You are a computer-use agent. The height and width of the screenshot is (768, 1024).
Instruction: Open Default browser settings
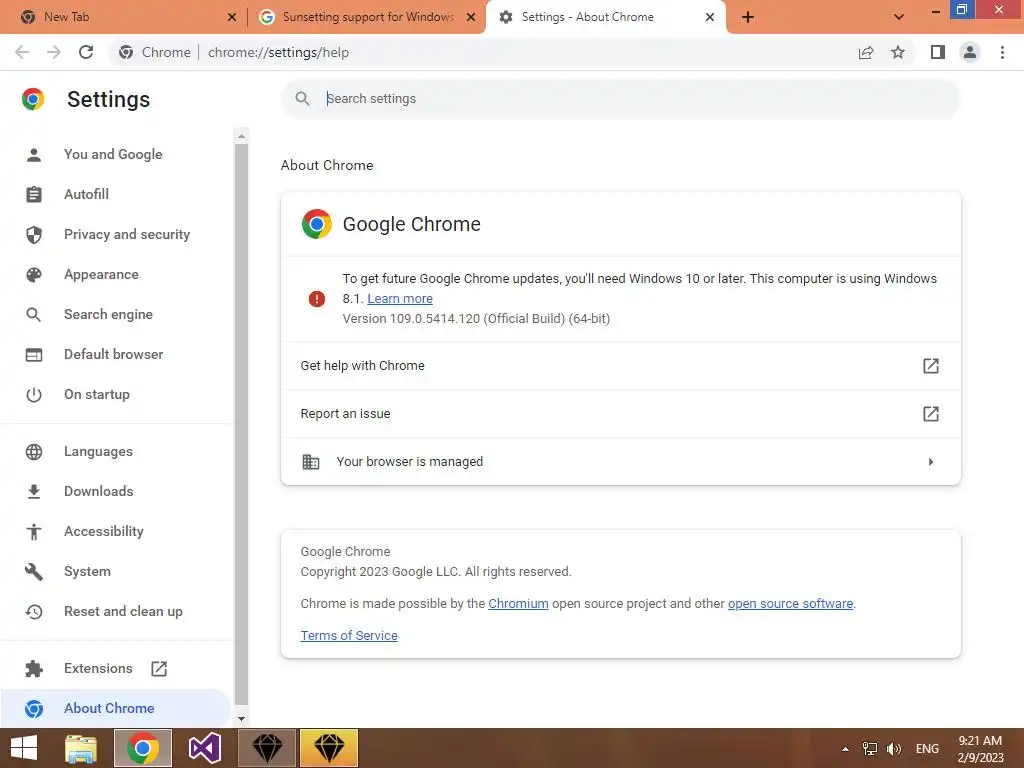click(114, 354)
